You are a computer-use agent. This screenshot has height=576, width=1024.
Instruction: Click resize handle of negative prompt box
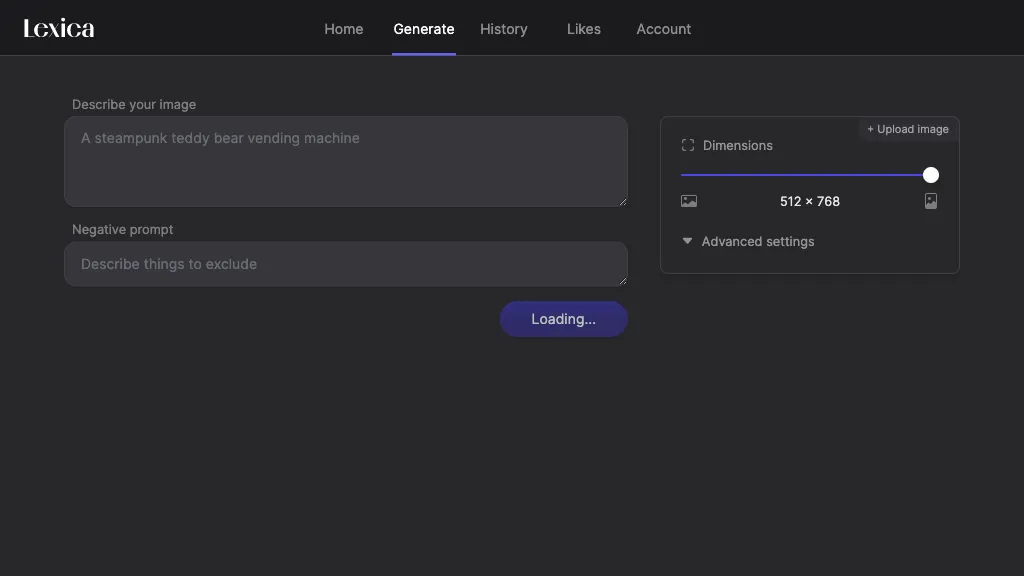tap(622, 281)
